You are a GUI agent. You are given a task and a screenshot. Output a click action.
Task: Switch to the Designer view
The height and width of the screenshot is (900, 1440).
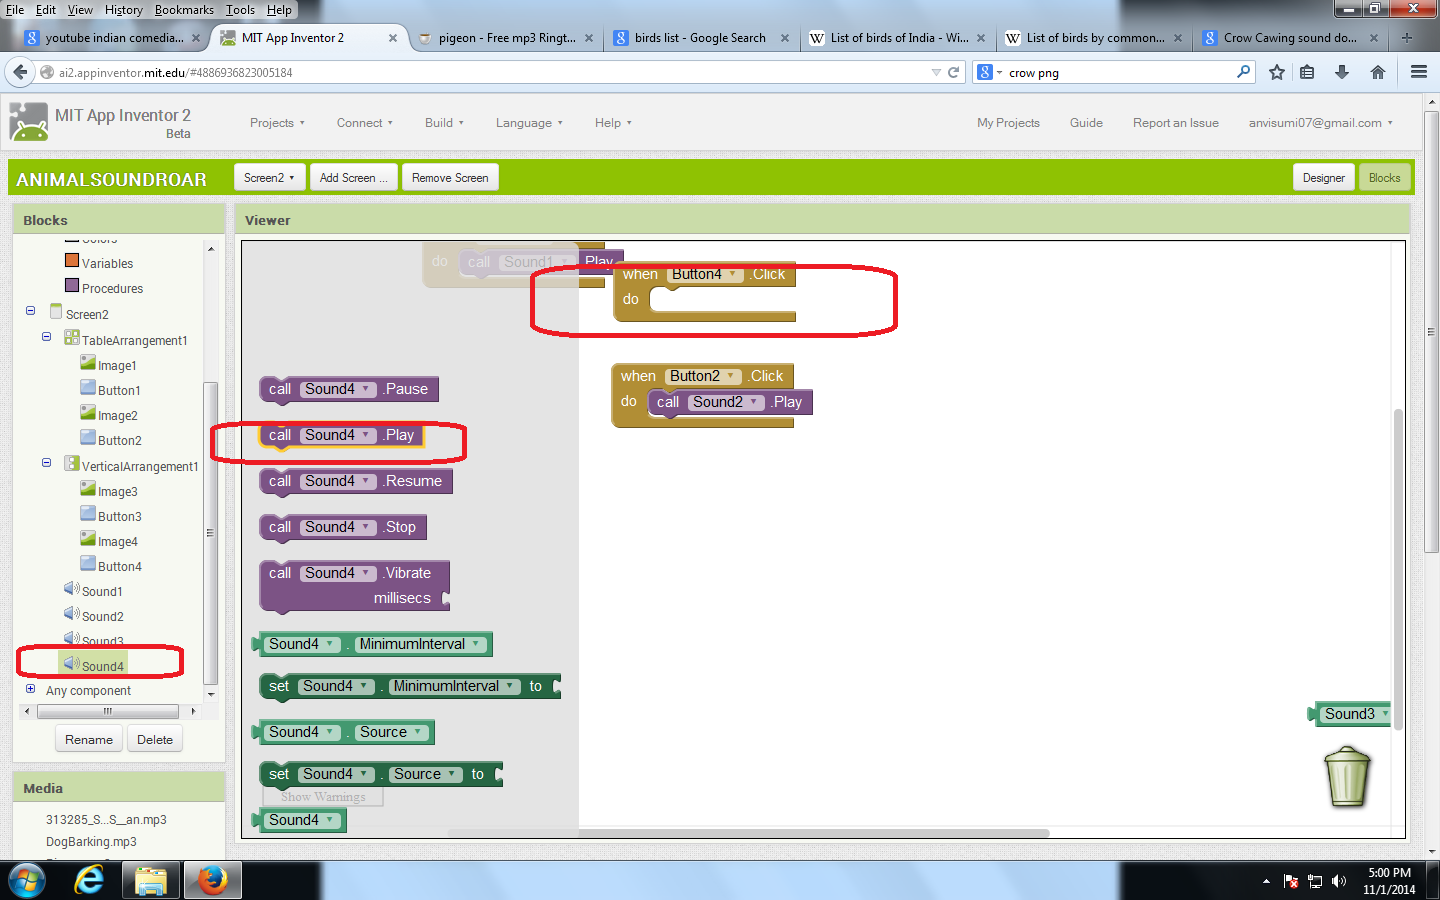pos(1323,177)
